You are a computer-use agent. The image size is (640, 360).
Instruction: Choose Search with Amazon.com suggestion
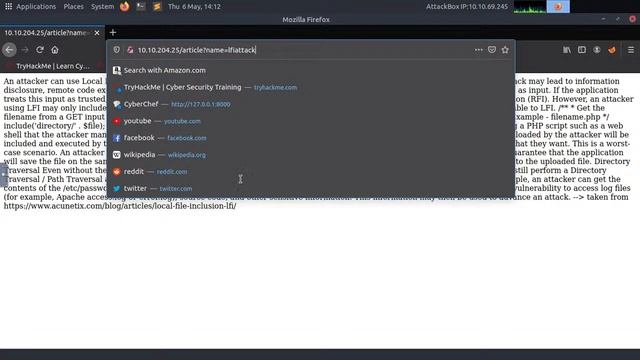(x=311, y=70)
